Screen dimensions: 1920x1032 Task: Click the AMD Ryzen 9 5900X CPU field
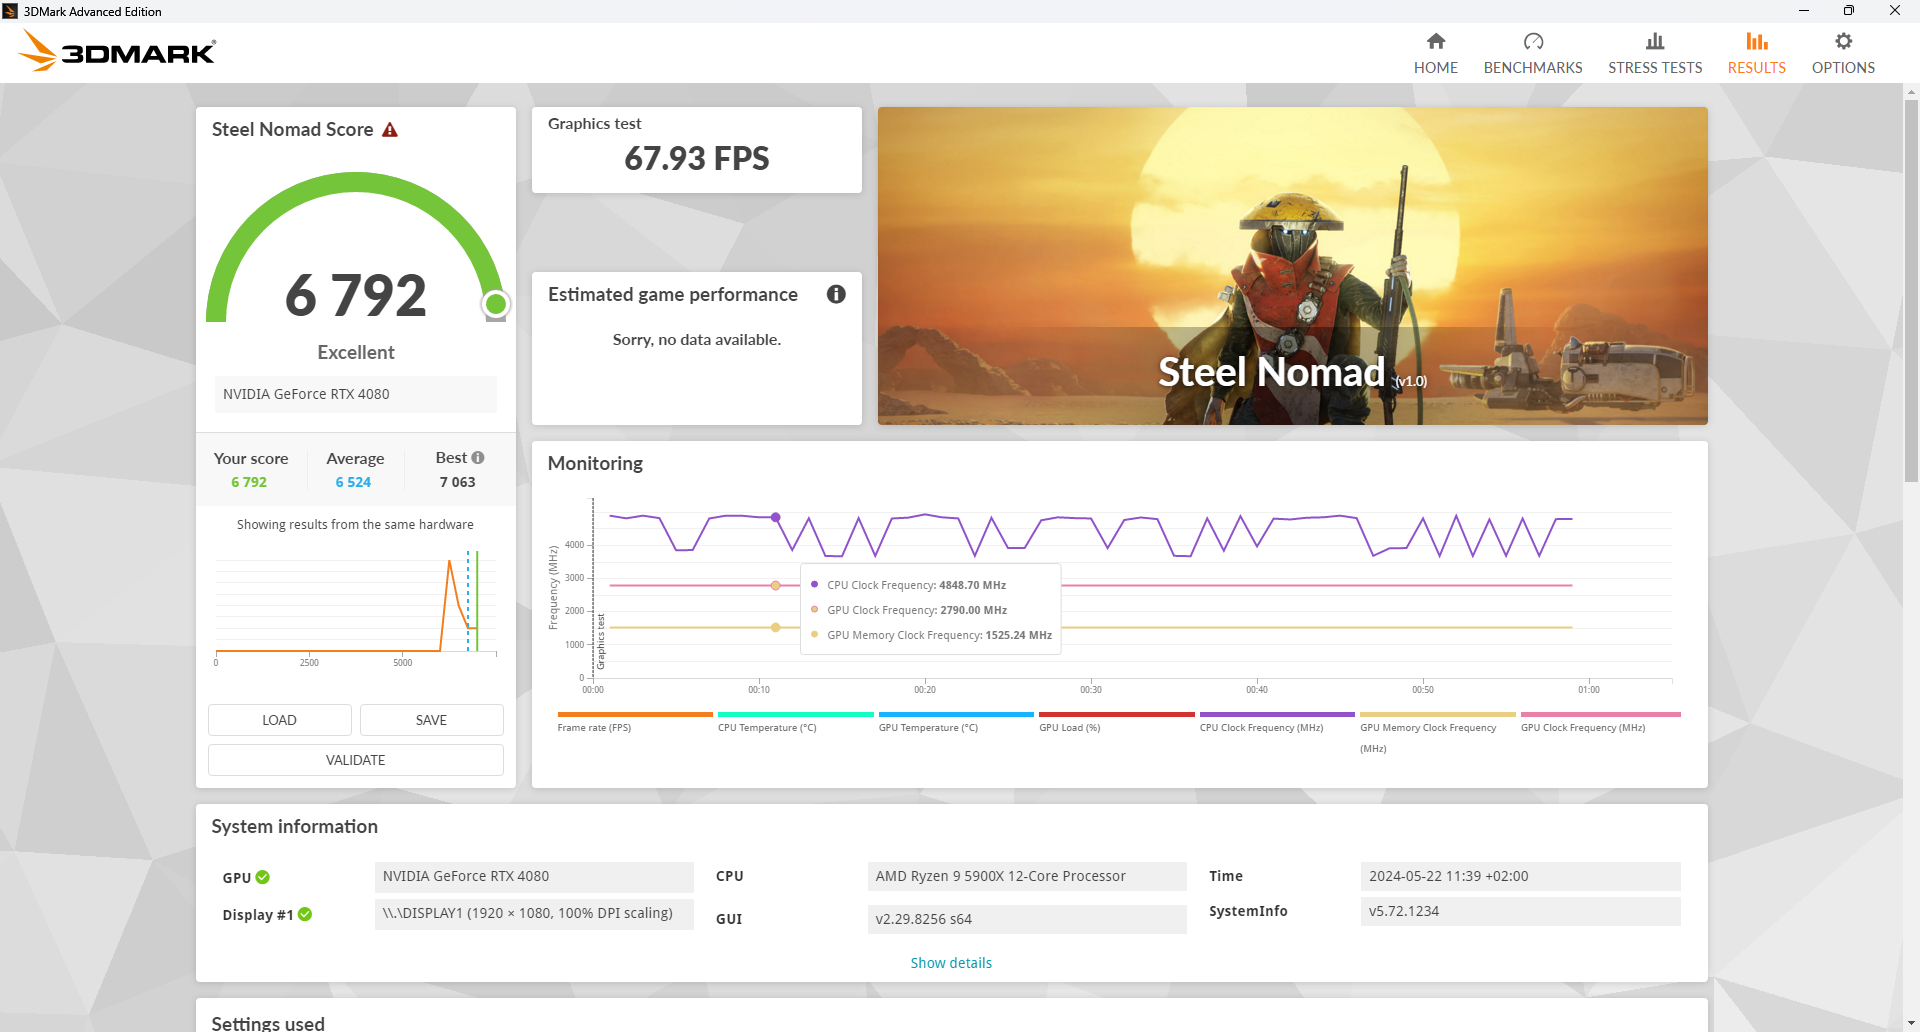1027,877
